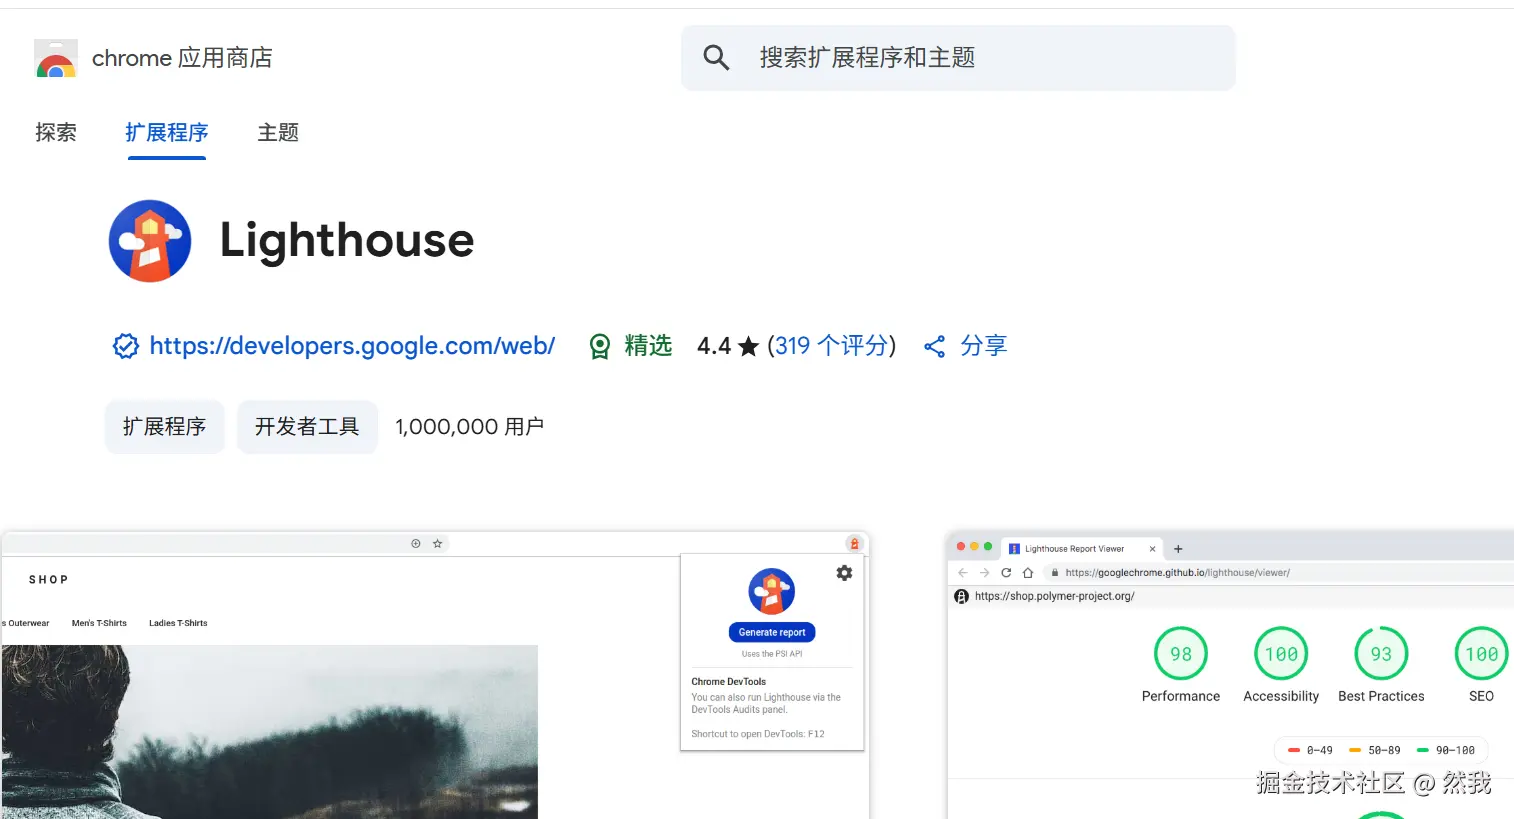Click the 精选 featured badge icon

coord(599,346)
